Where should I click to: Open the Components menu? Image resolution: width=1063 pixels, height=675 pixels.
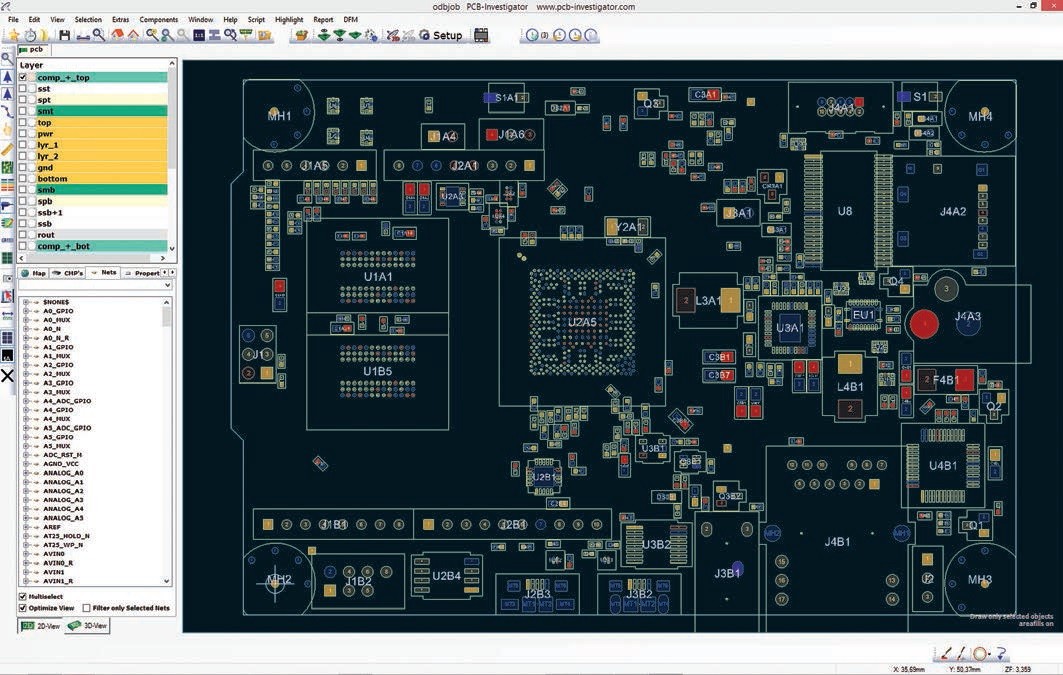coord(158,18)
